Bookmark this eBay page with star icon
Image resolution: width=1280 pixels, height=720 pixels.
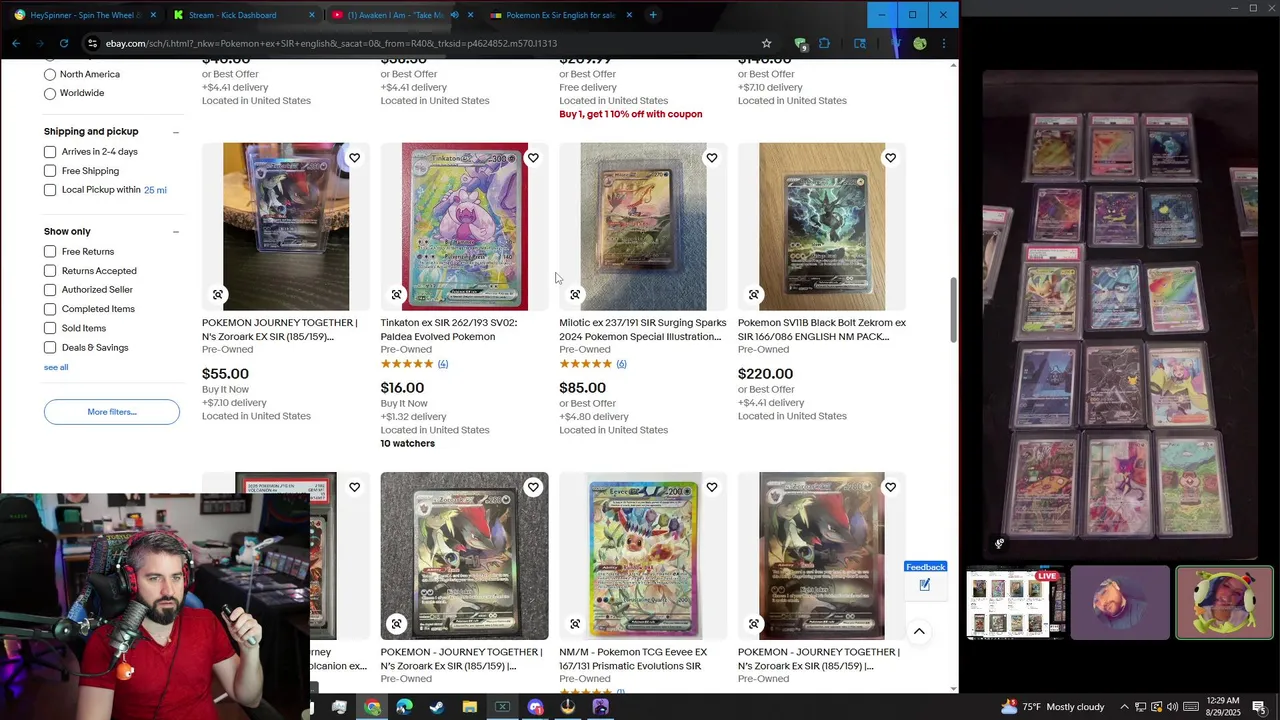767,43
